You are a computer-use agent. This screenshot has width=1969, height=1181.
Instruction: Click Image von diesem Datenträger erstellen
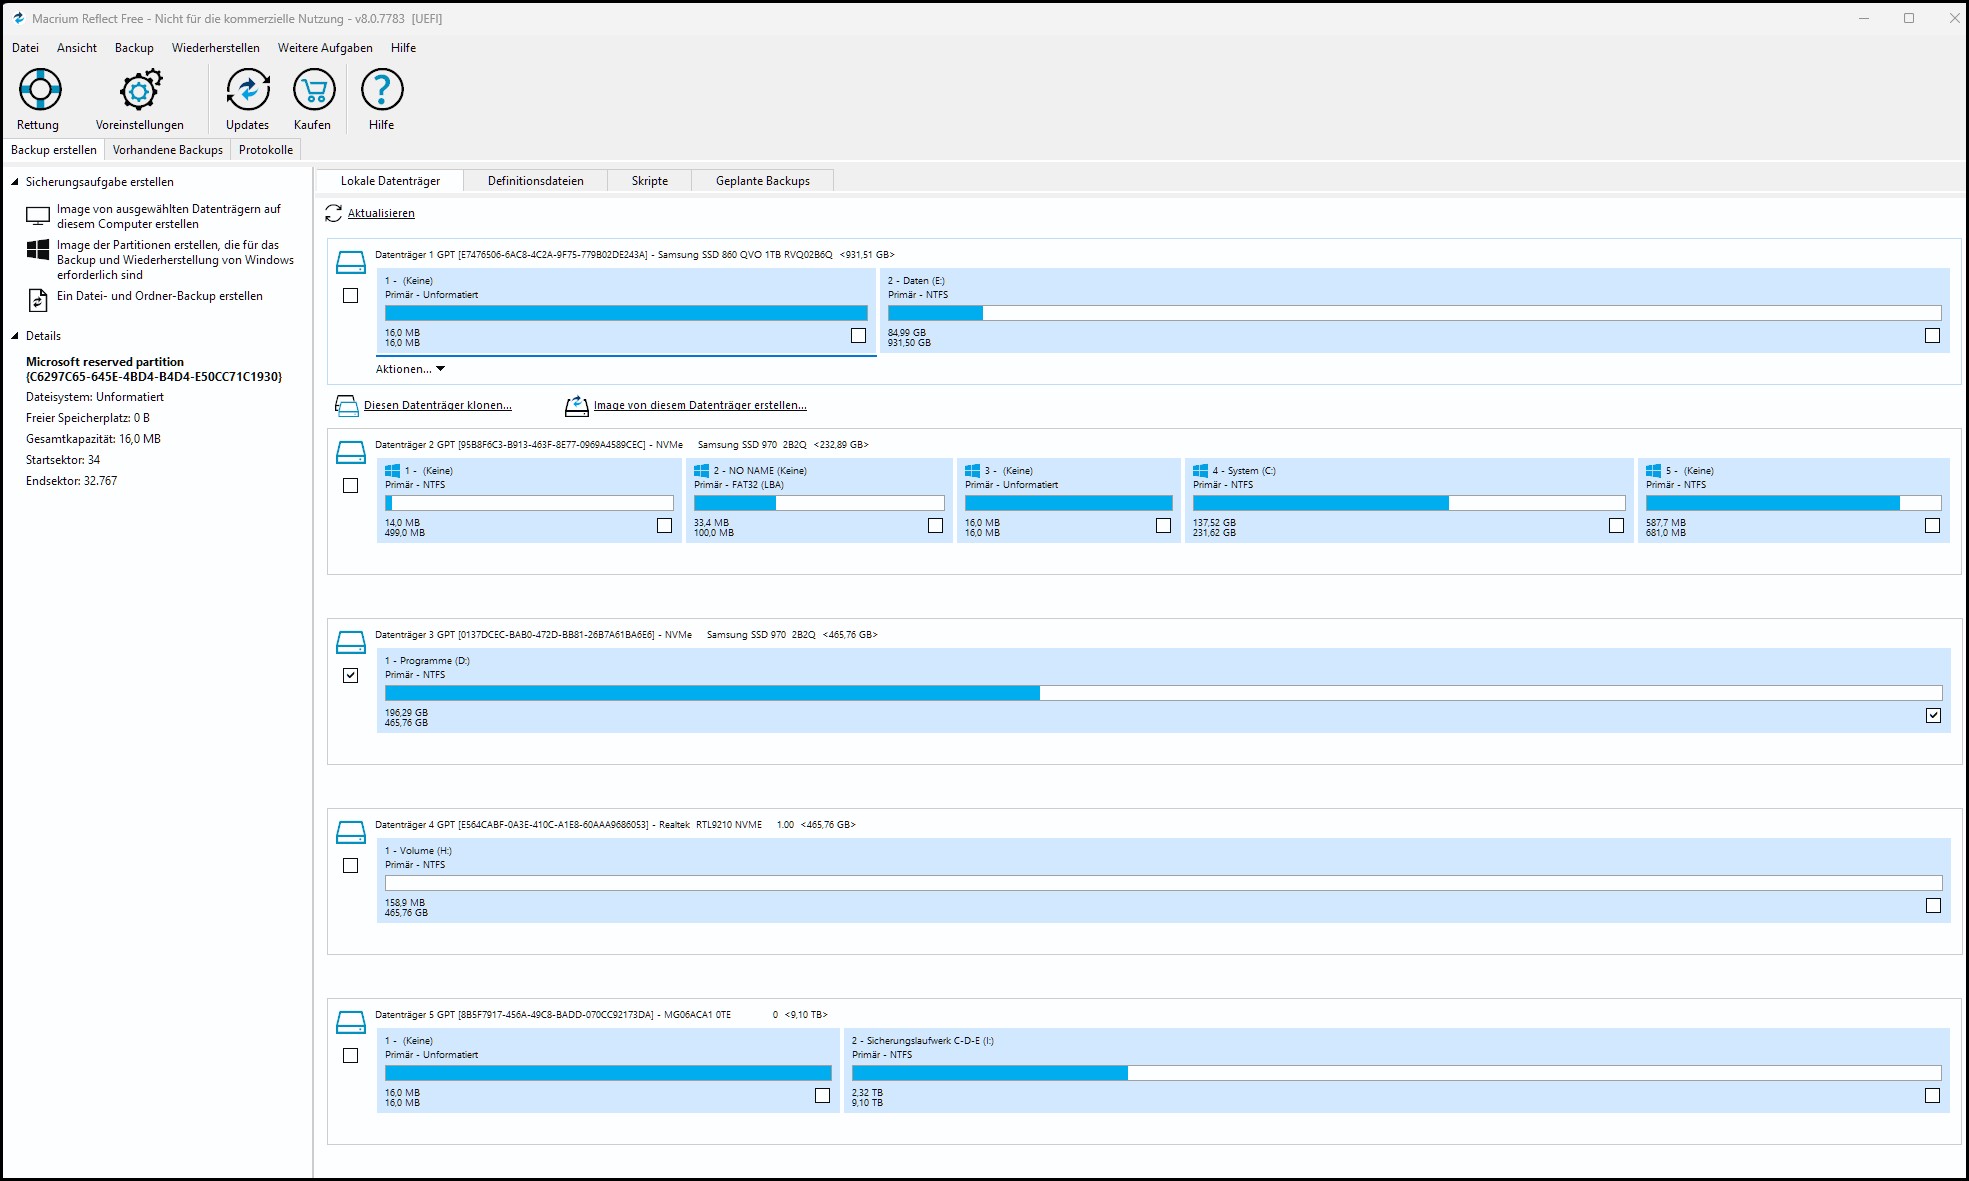(x=699, y=405)
